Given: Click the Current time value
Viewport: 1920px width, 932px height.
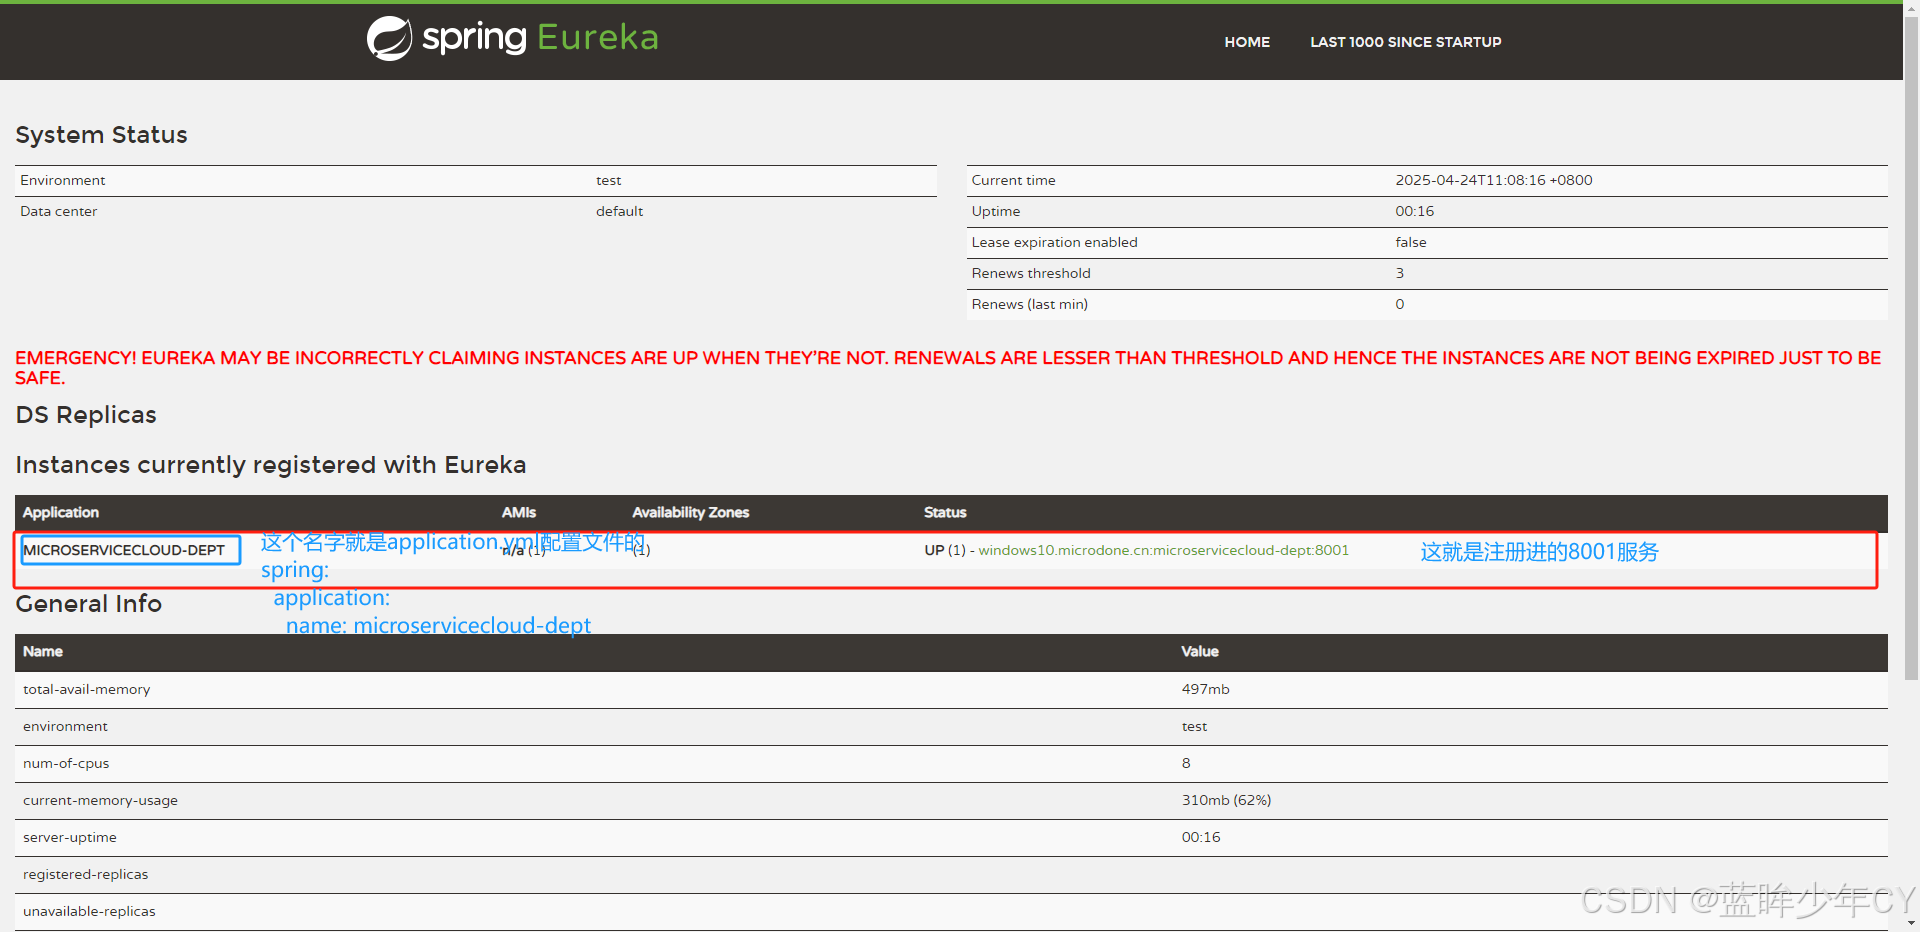Looking at the screenshot, I should tap(1493, 180).
